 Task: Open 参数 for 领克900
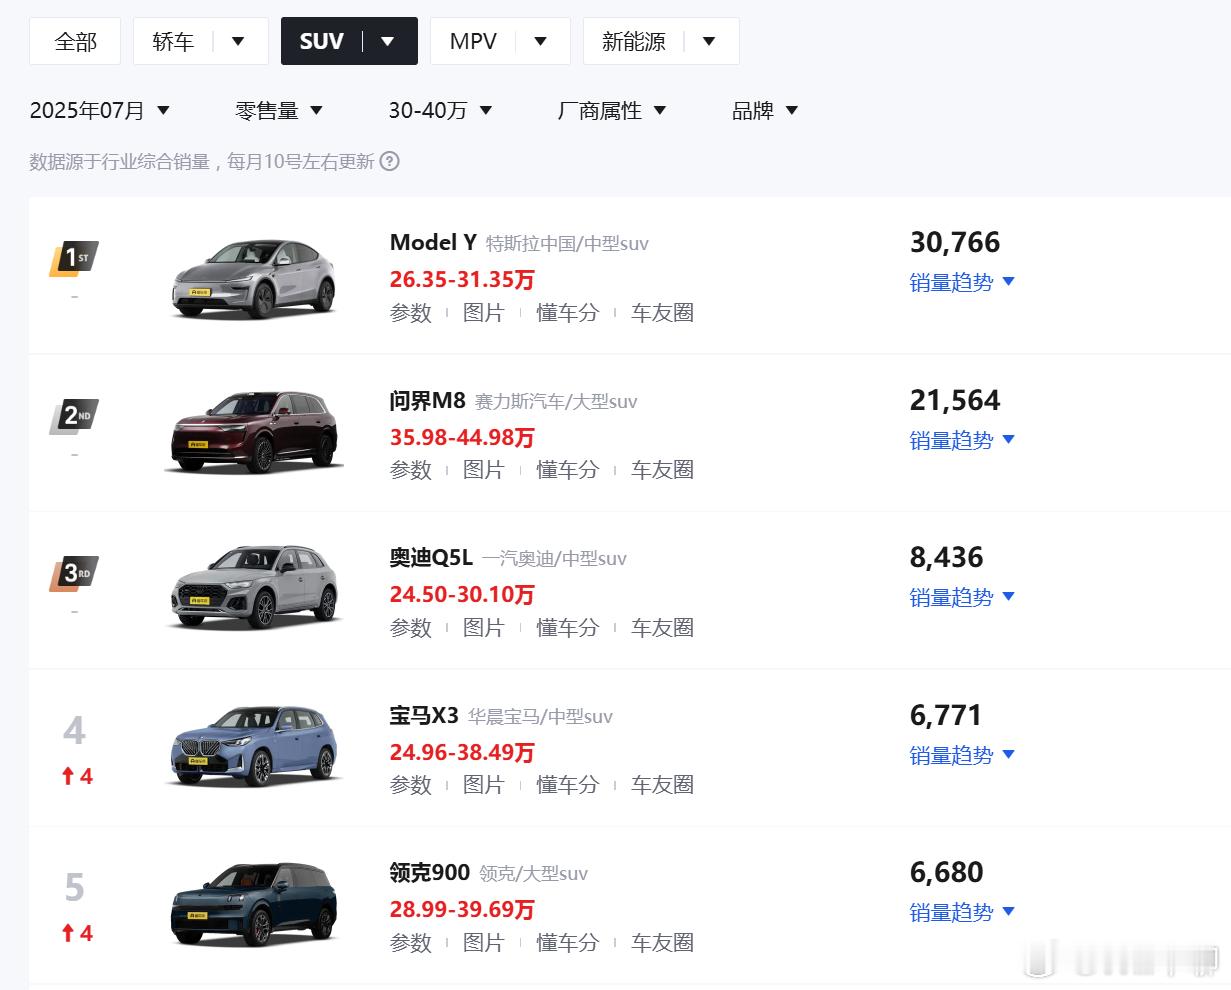[x=410, y=943]
